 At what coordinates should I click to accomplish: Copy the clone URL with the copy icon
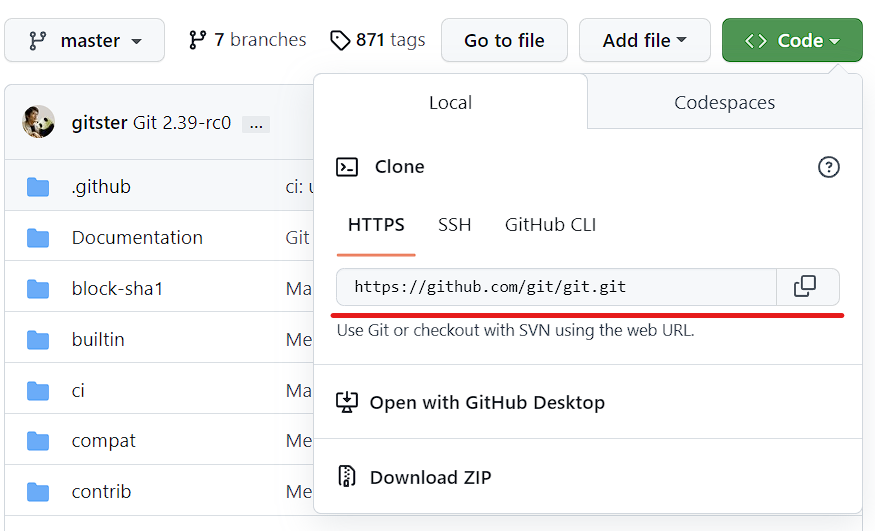click(805, 287)
